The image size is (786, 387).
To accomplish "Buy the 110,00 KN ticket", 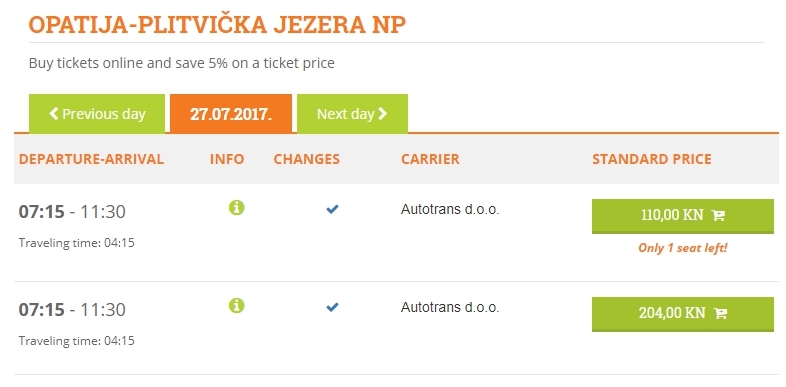I will pos(683,216).
